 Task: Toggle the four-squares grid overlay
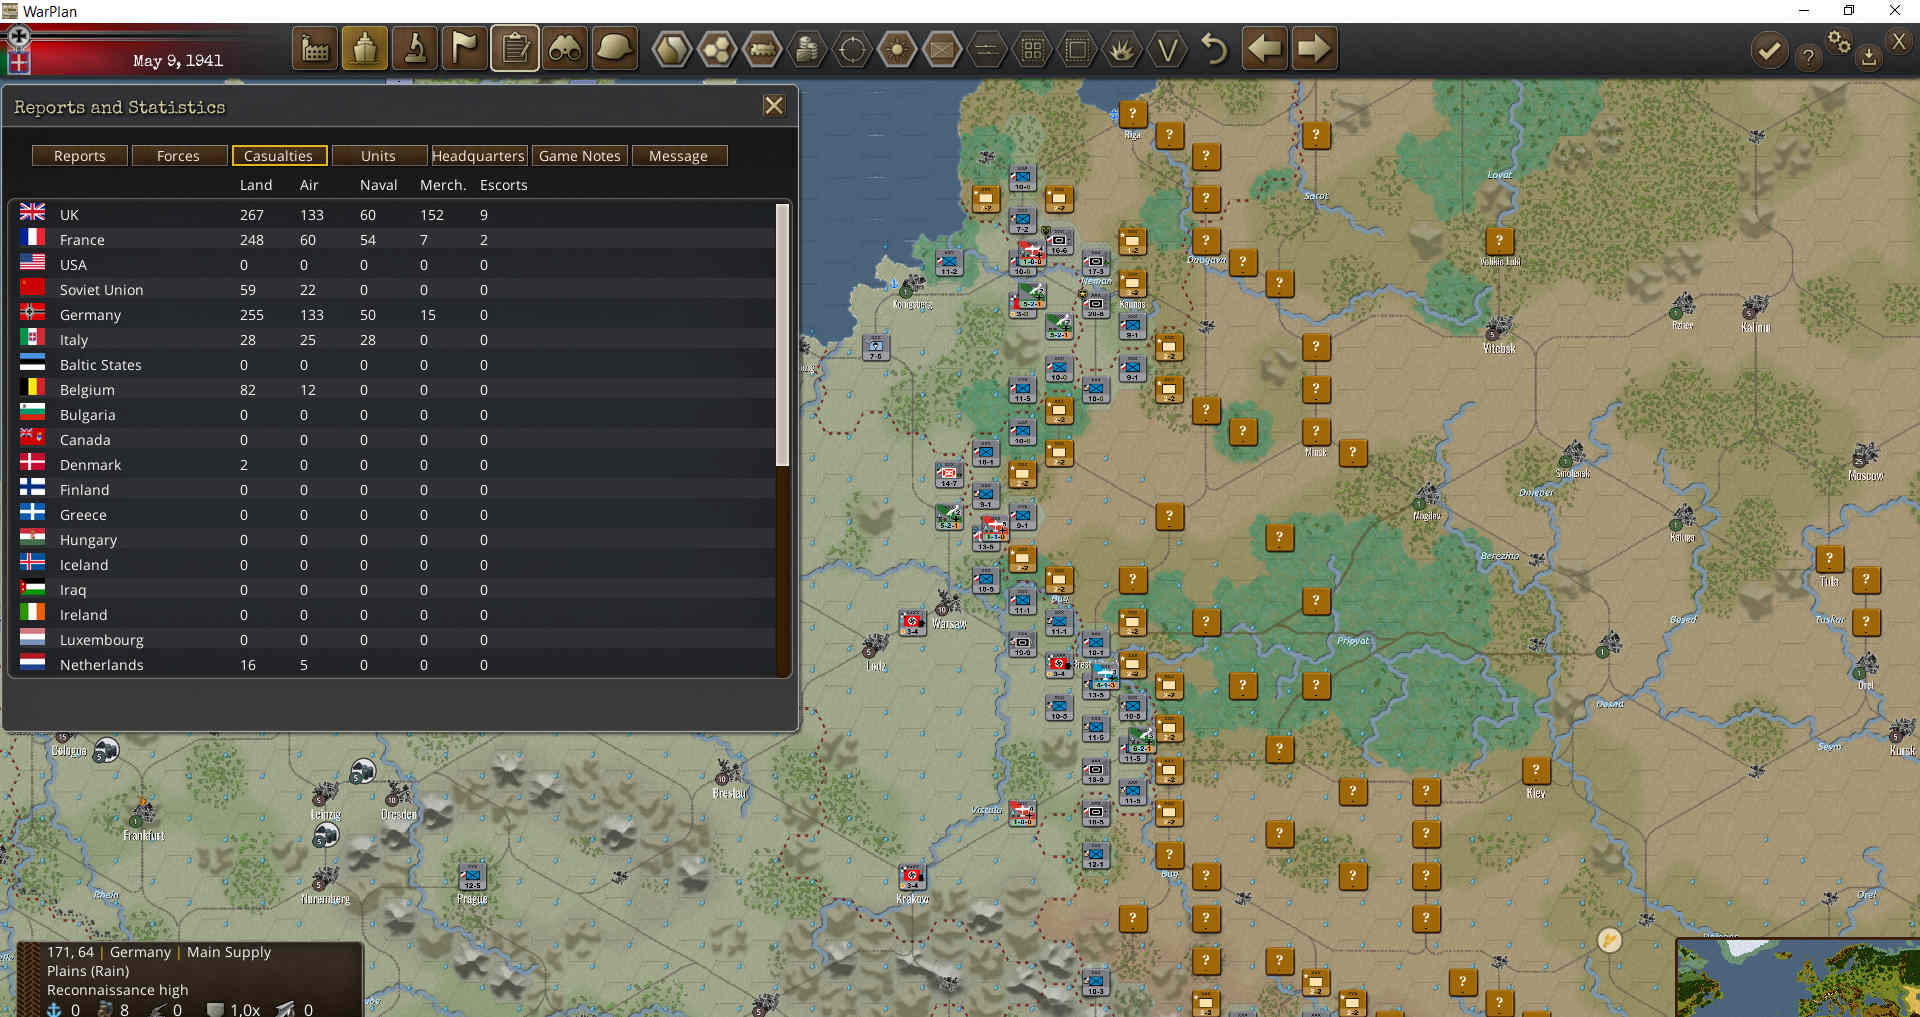(1032, 49)
